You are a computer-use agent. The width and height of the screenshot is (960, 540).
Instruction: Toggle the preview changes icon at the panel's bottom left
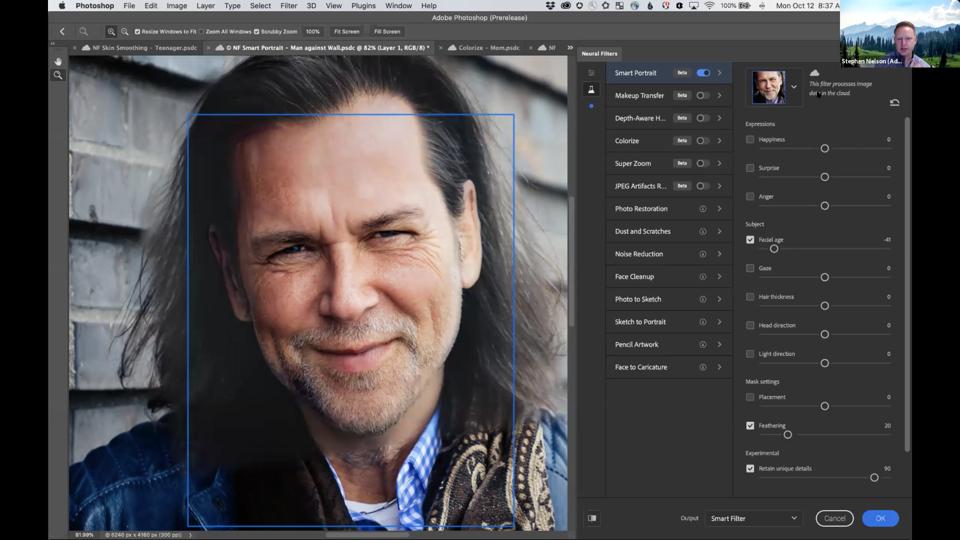click(x=592, y=518)
